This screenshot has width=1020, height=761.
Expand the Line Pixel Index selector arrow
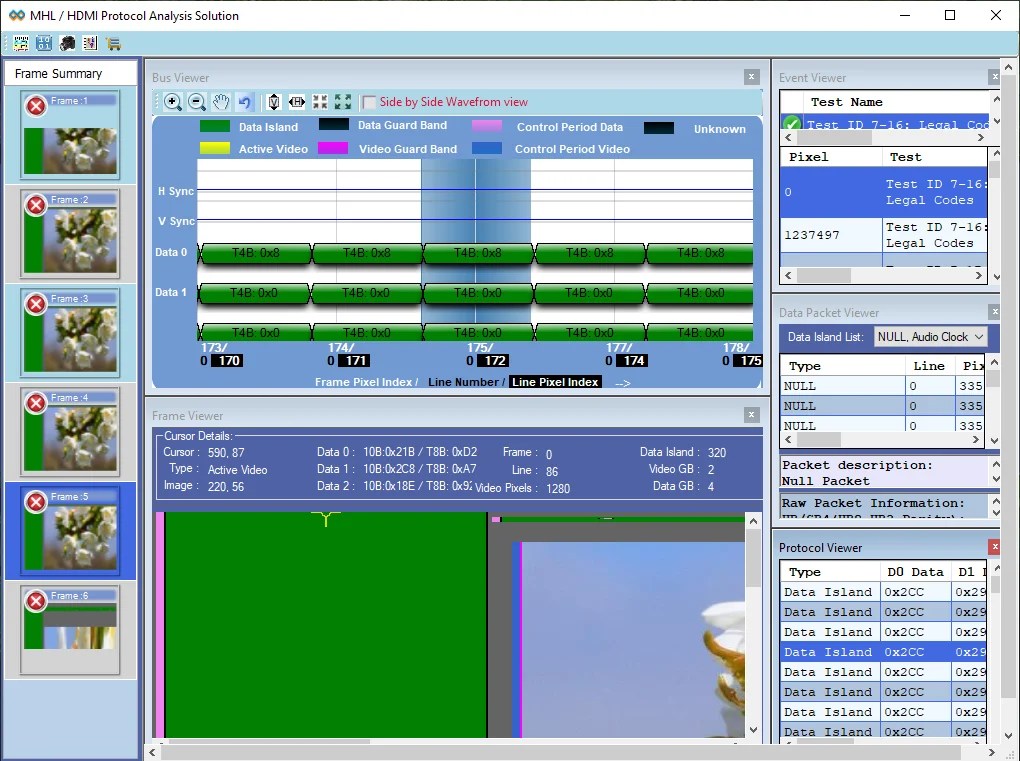pos(622,381)
